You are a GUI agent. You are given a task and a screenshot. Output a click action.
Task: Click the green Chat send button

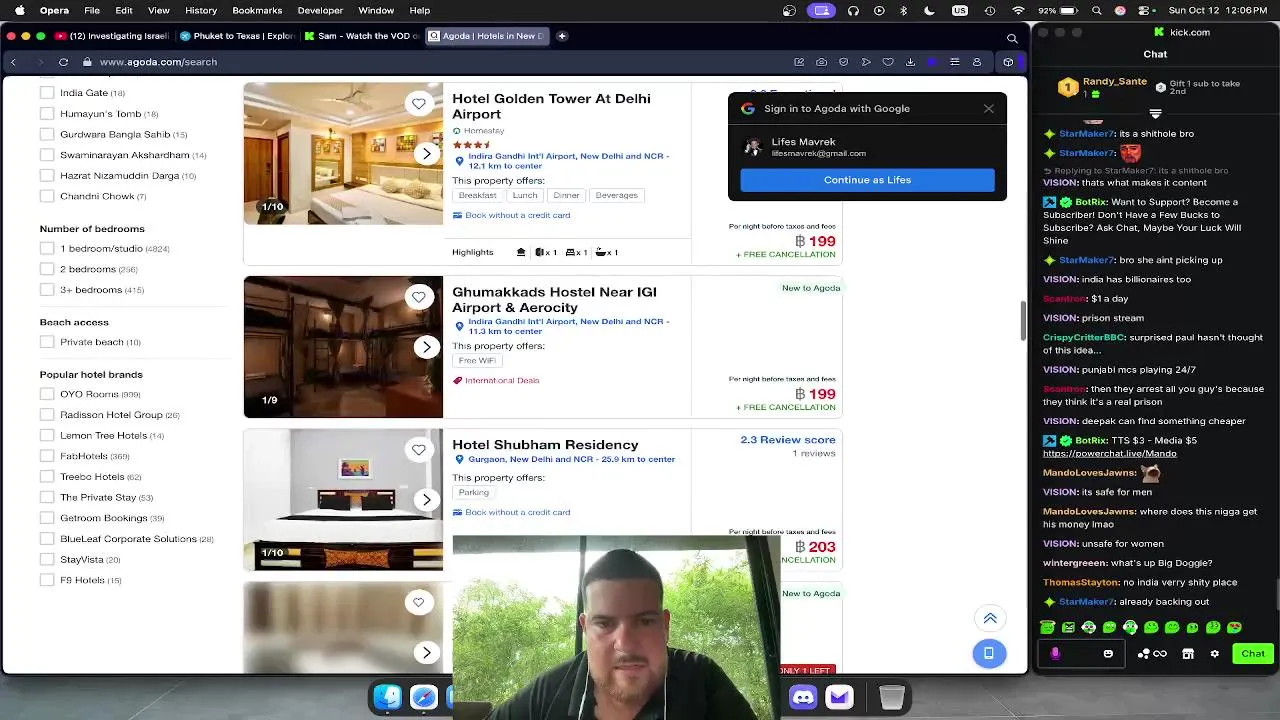click(1253, 654)
